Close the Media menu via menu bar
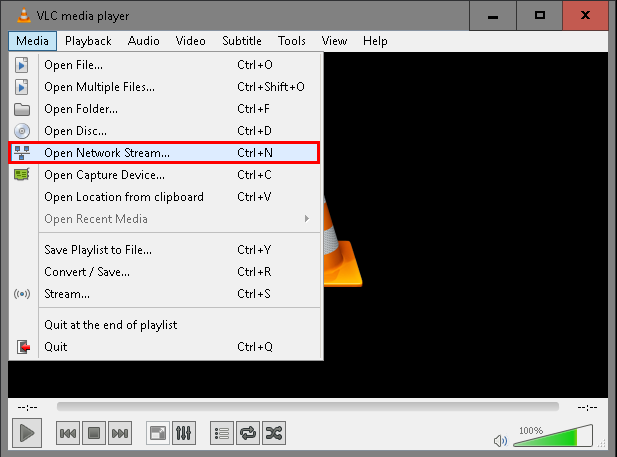Image resolution: width=617 pixels, height=457 pixels. pos(32,41)
